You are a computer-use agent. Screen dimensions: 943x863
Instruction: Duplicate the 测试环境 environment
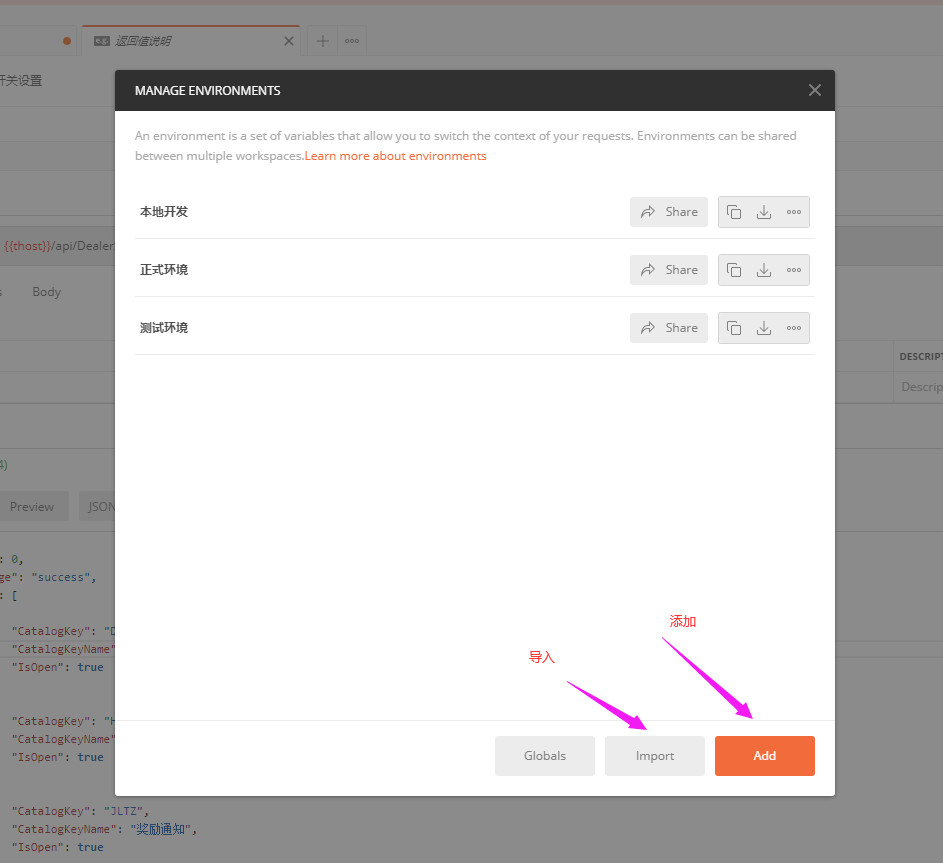[734, 328]
